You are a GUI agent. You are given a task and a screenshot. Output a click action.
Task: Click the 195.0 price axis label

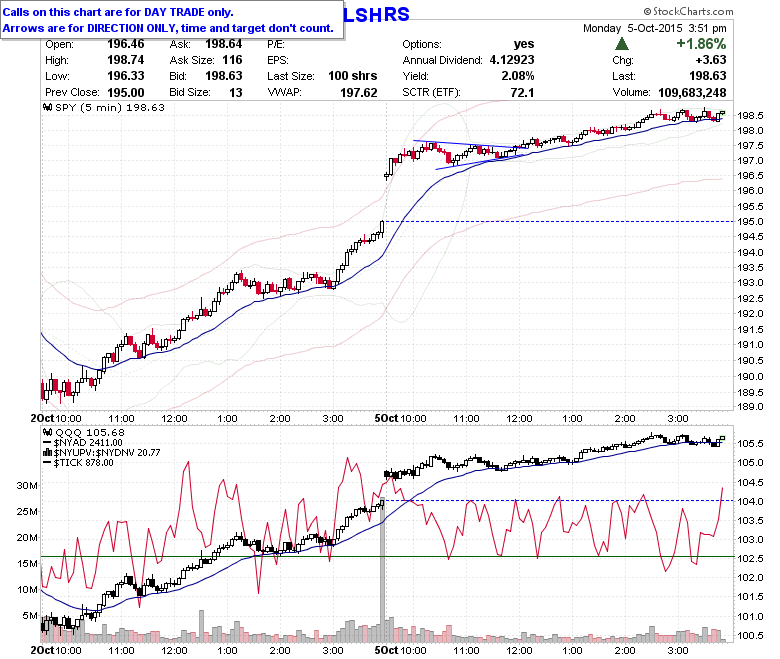tap(750, 222)
